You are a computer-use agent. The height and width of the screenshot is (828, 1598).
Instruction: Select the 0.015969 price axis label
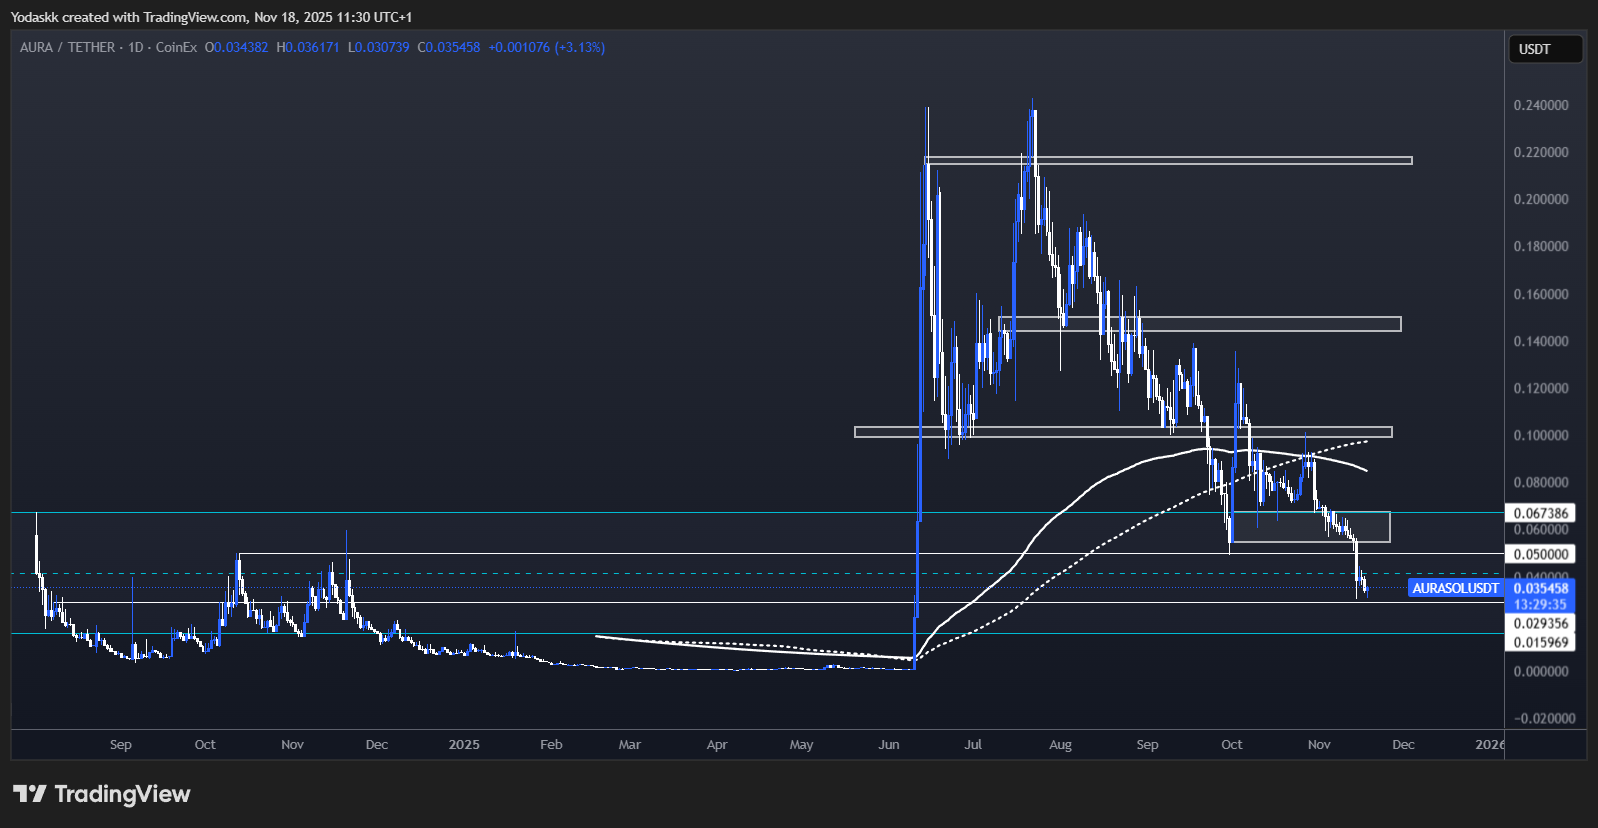tap(1540, 642)
